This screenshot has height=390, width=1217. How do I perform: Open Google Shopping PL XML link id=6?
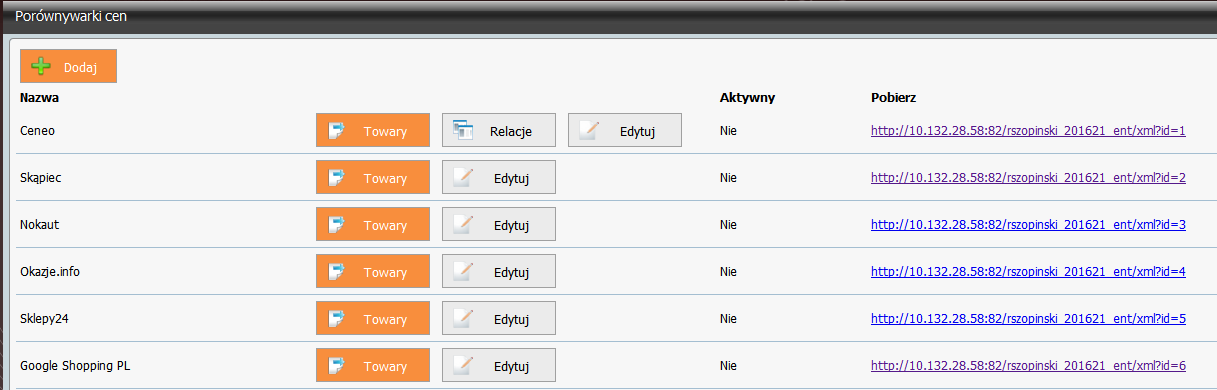click(x=1028, y=366)
